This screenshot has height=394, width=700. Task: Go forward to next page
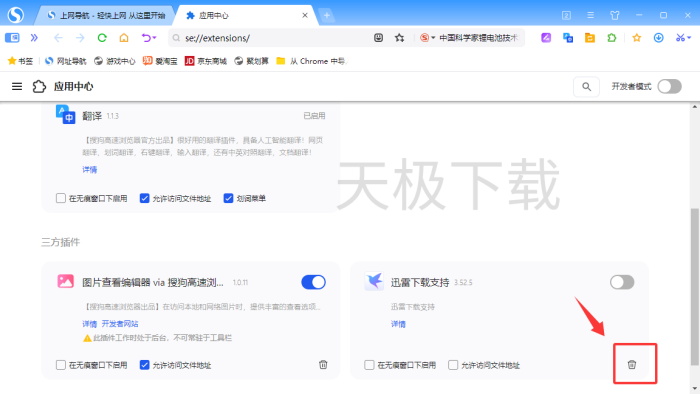[x=80, y=38]
